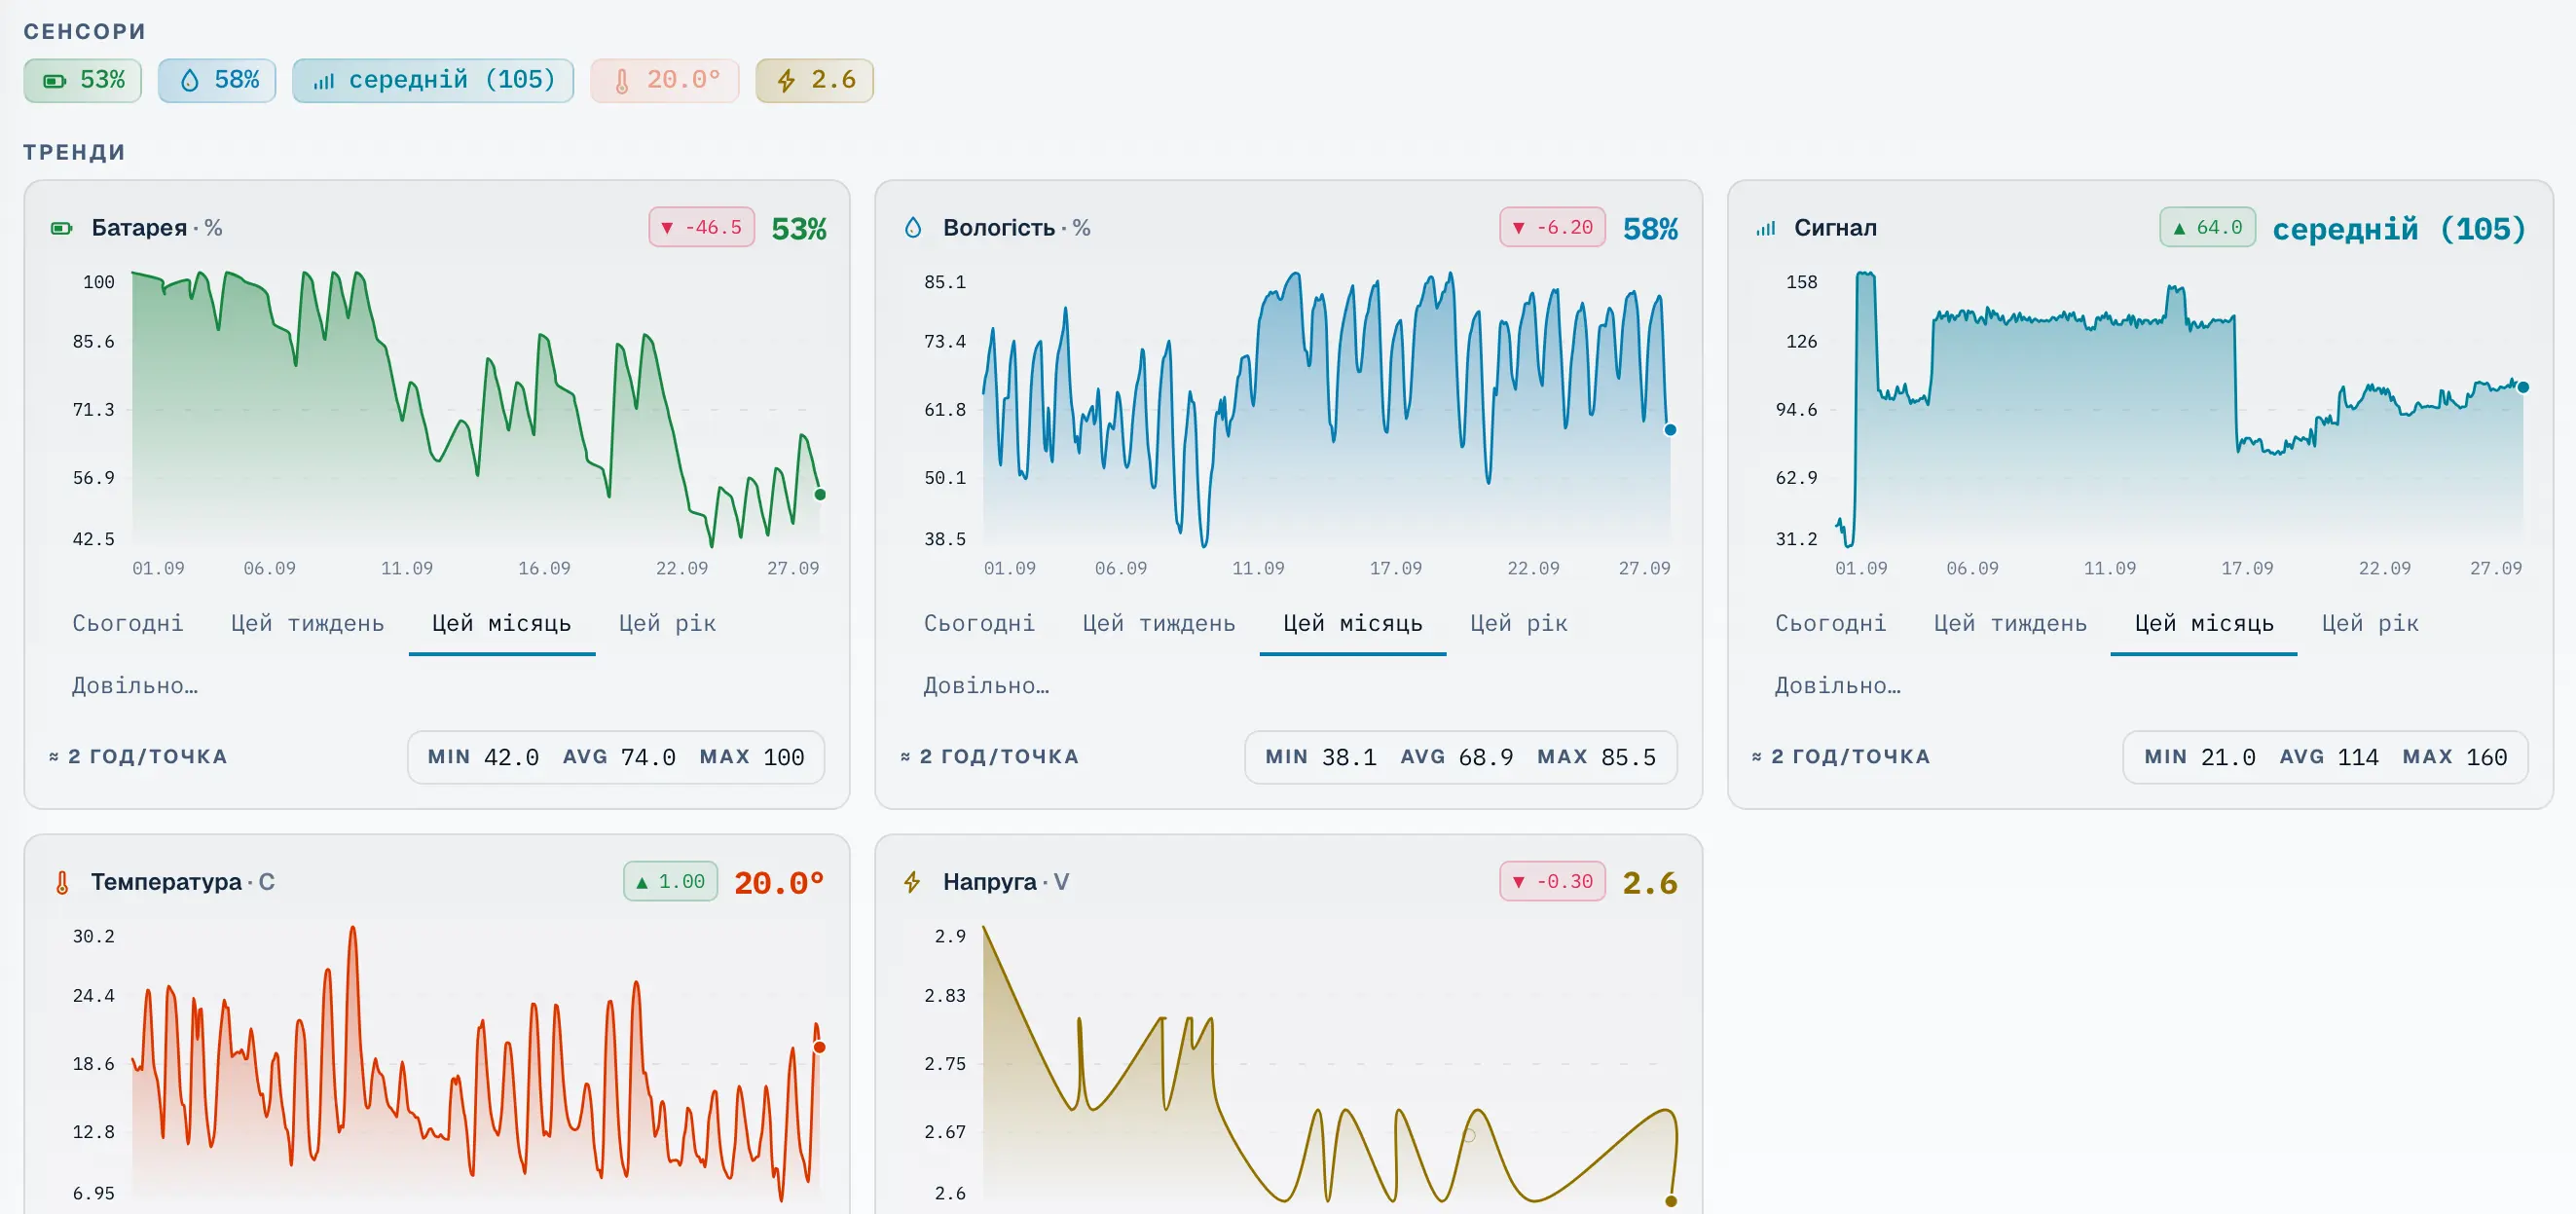This screenshot has width=2576, height=1214.
Task: Select Цей тиждень tab in Вологість card
Action: (1160, 624)
